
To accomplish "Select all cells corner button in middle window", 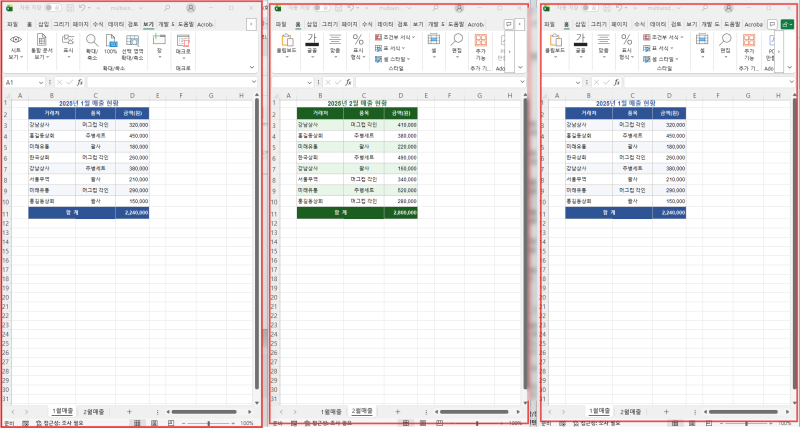I will (274, 95).
